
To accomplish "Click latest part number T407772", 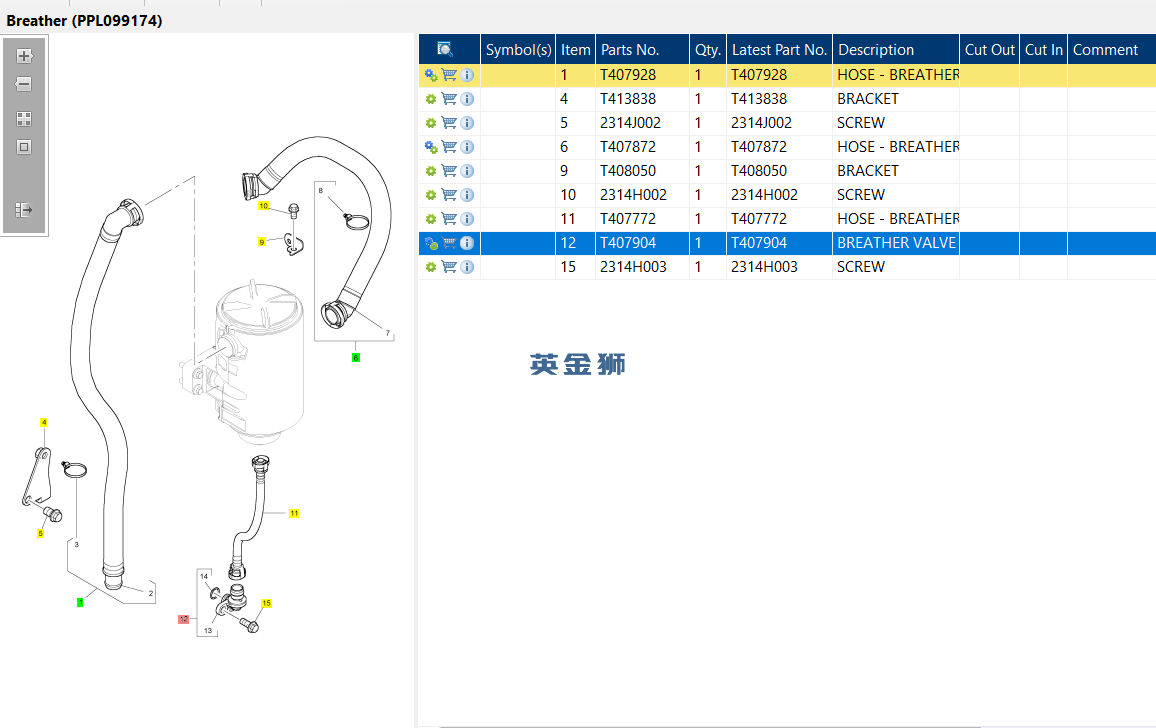I will (x=779, y=219).
